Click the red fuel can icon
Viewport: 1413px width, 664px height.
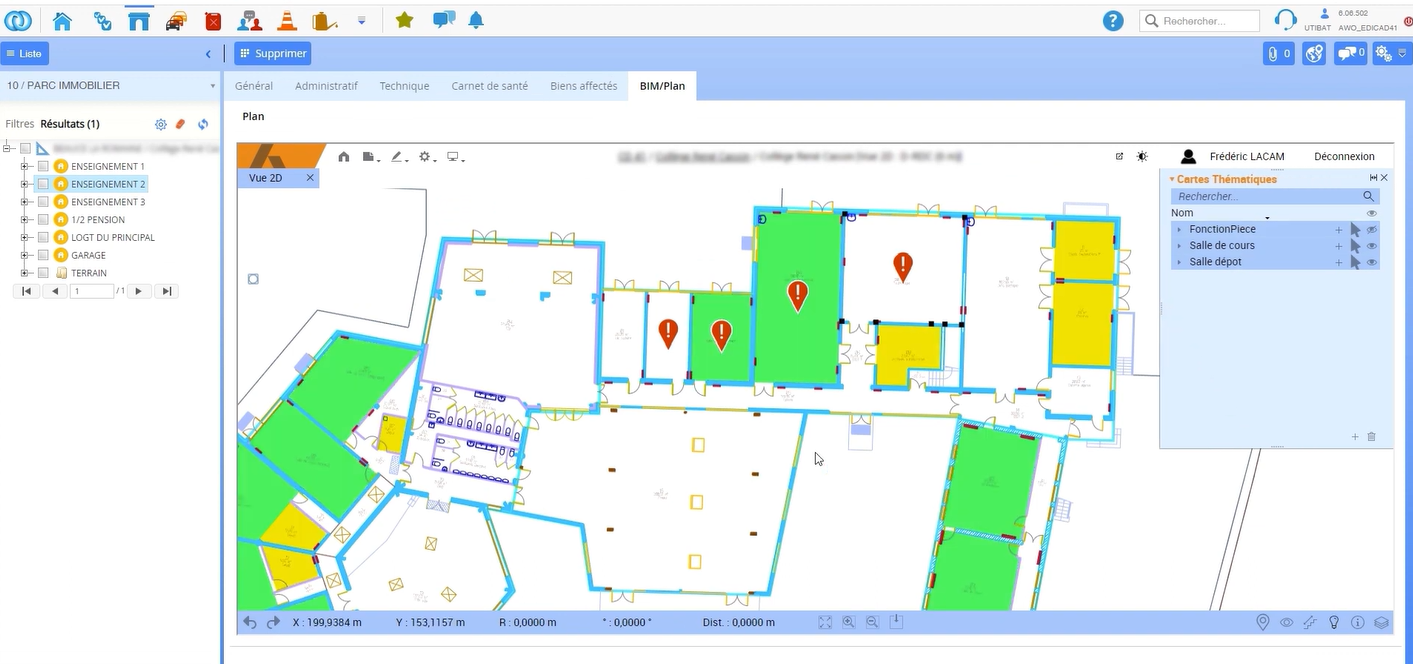click(x=213, y=21)
